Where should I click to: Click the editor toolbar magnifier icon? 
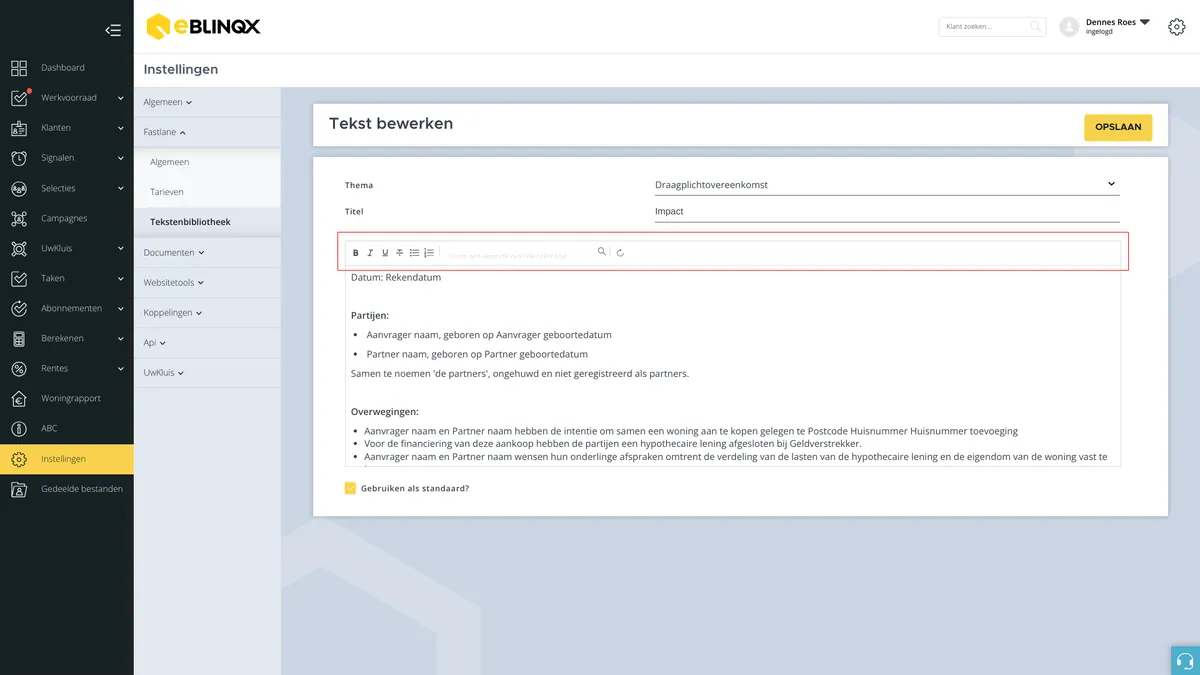[x=602, y=252]
